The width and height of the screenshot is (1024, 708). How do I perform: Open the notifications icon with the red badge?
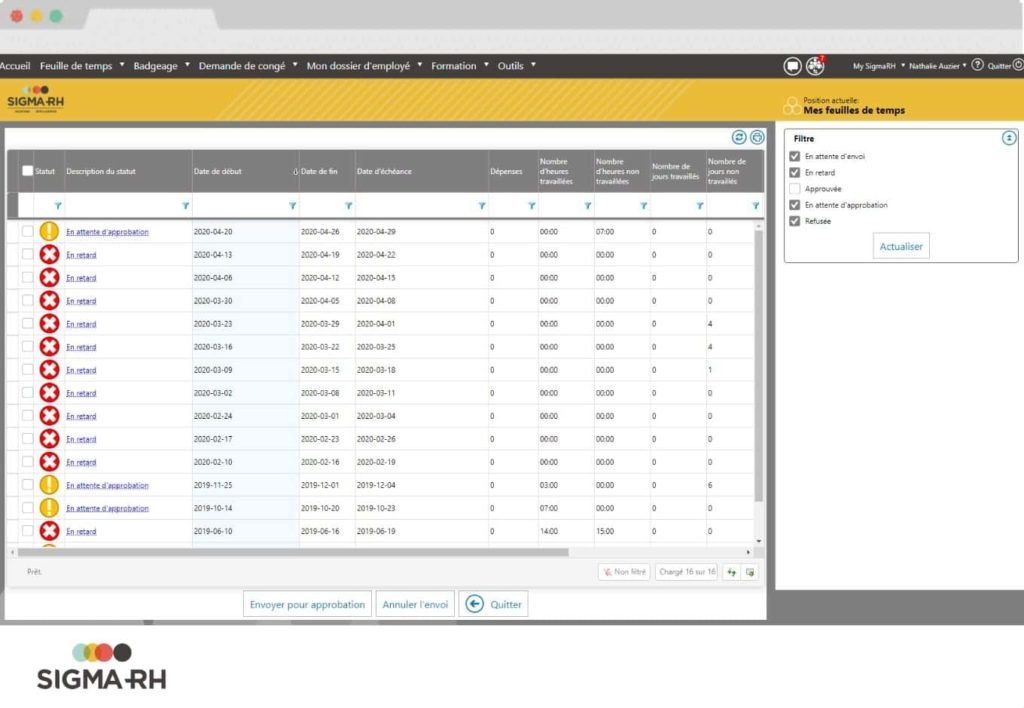click(816, 66)
